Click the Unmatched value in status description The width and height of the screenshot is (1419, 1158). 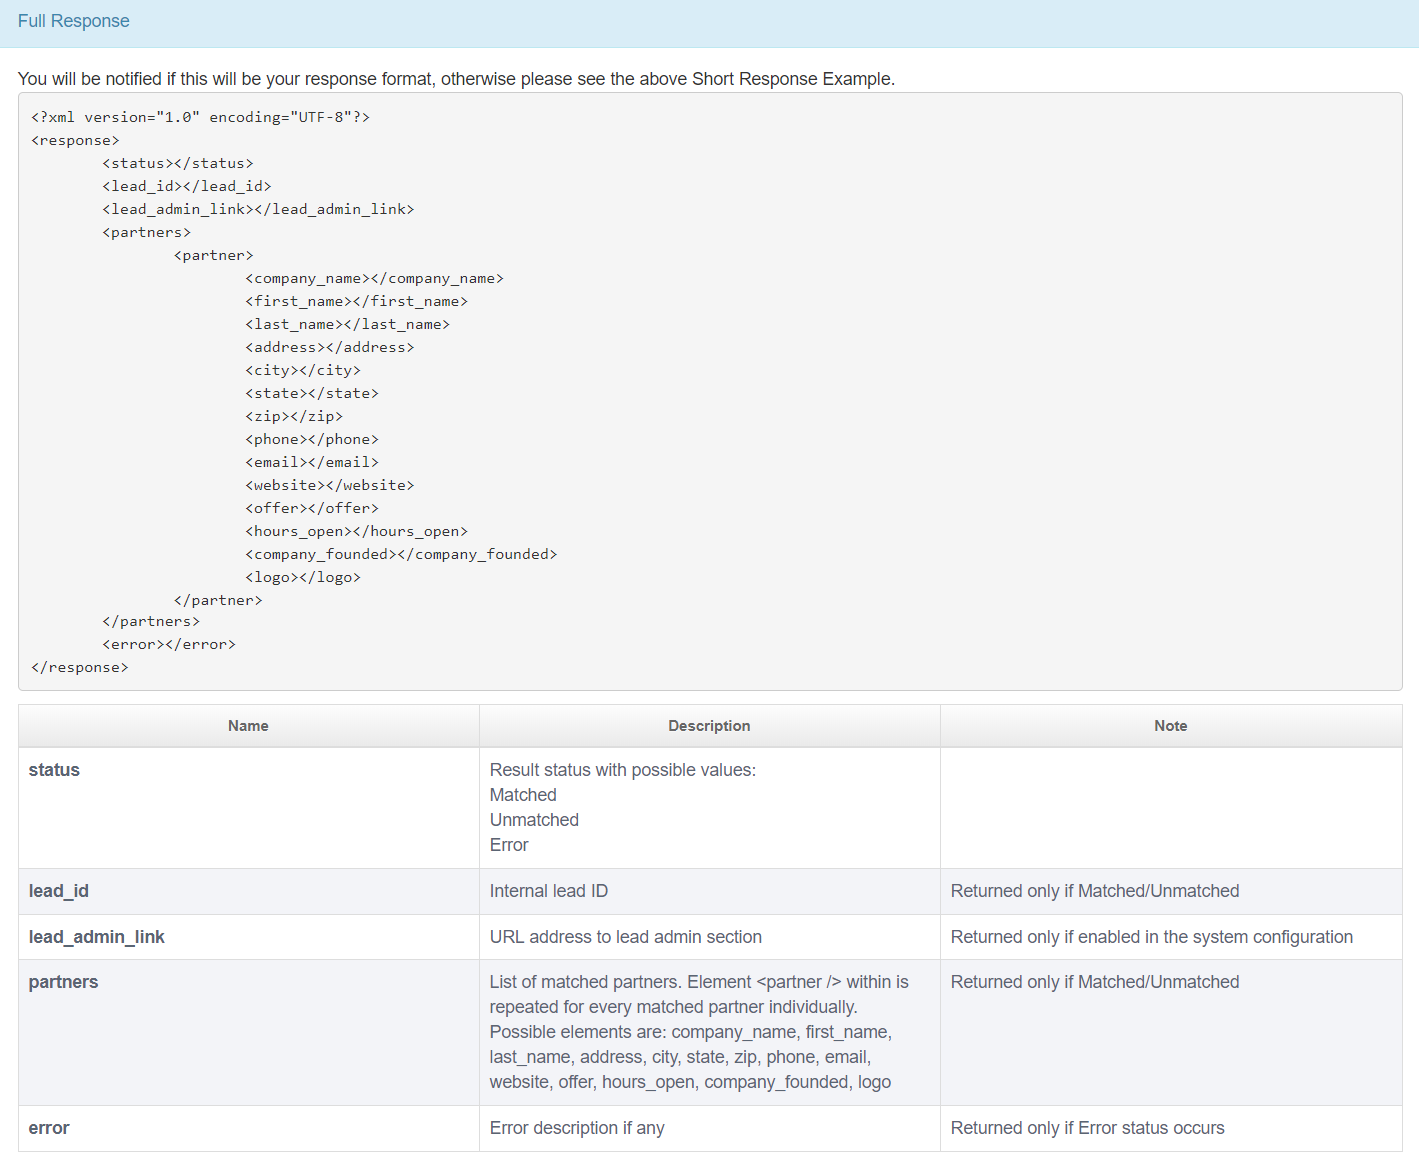[x=534, y=820]
